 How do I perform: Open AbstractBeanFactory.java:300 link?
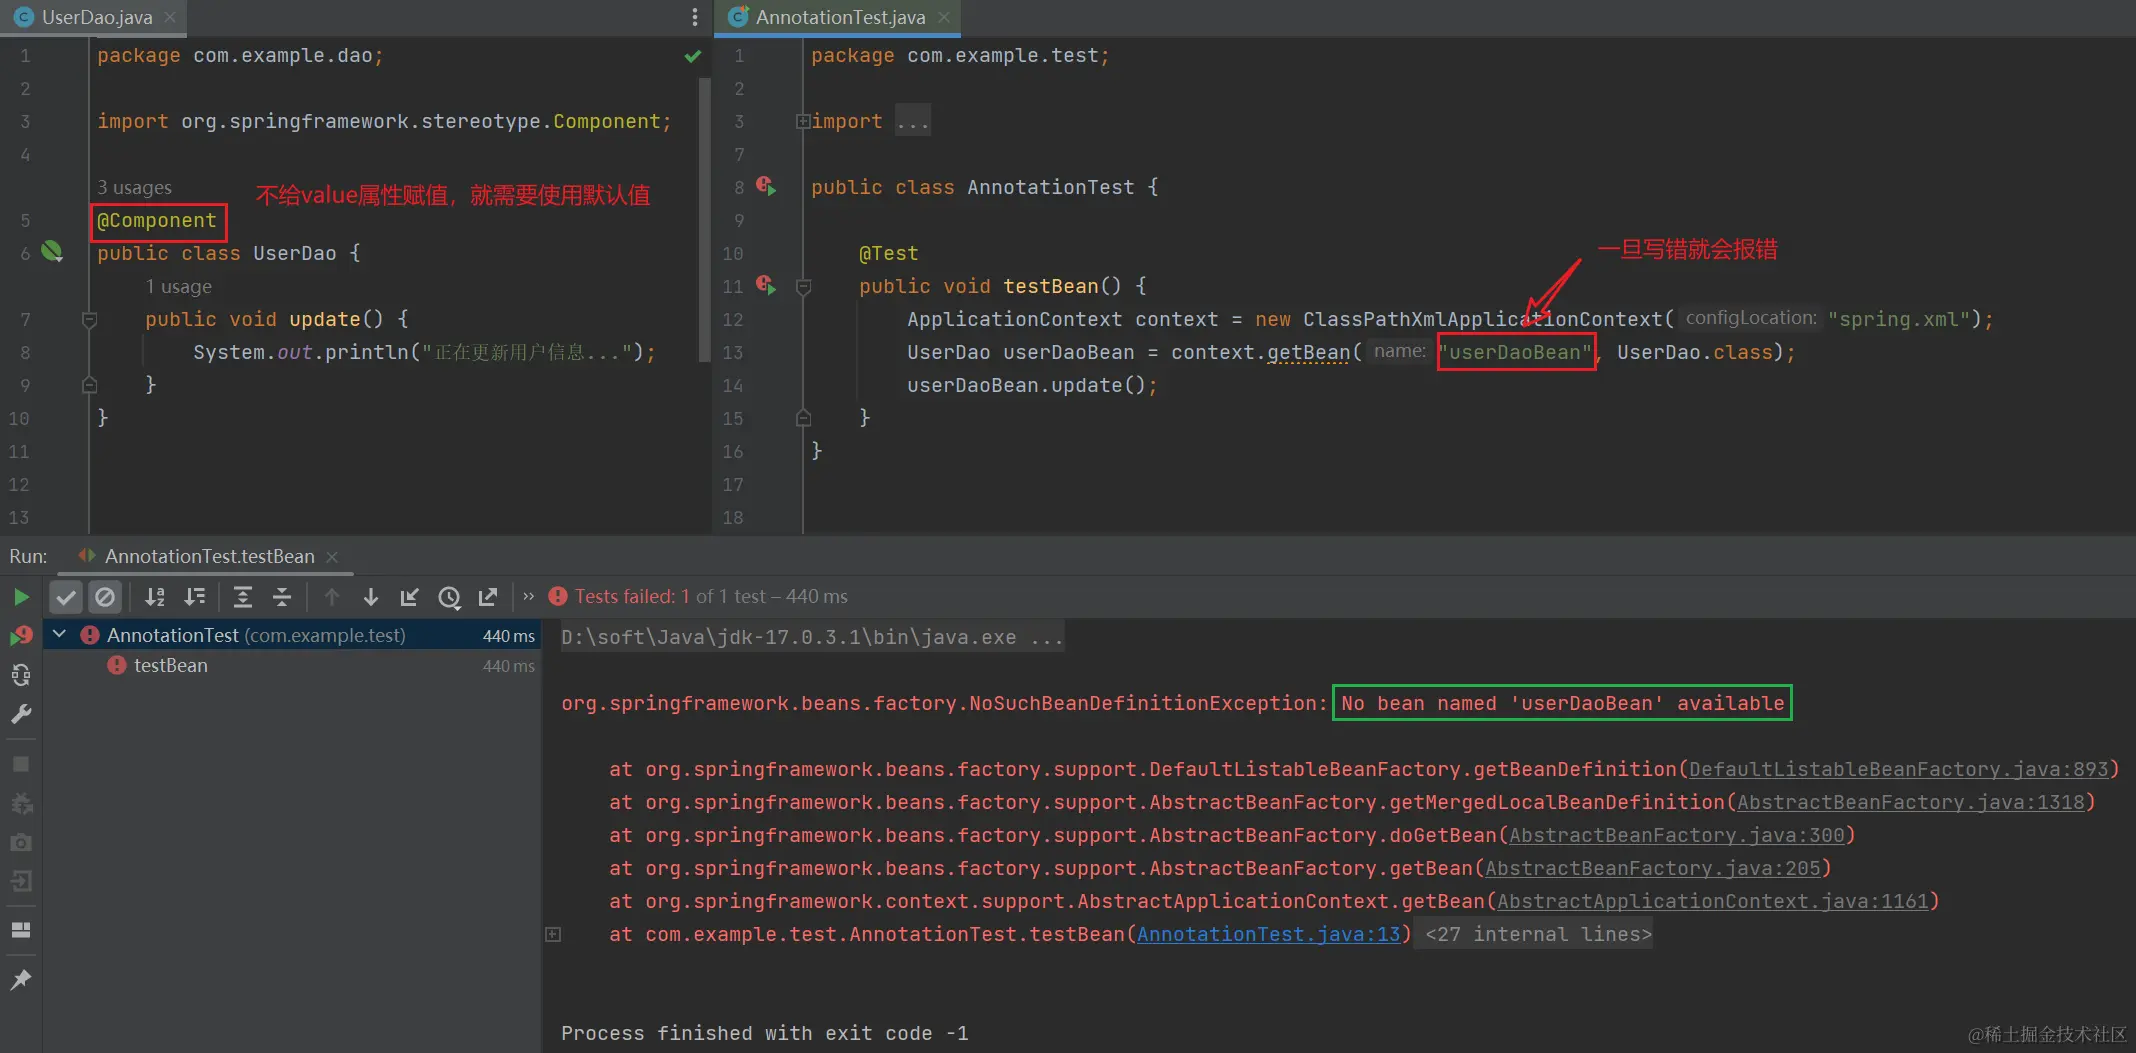pyautogui.click(x=1677, y=835)
